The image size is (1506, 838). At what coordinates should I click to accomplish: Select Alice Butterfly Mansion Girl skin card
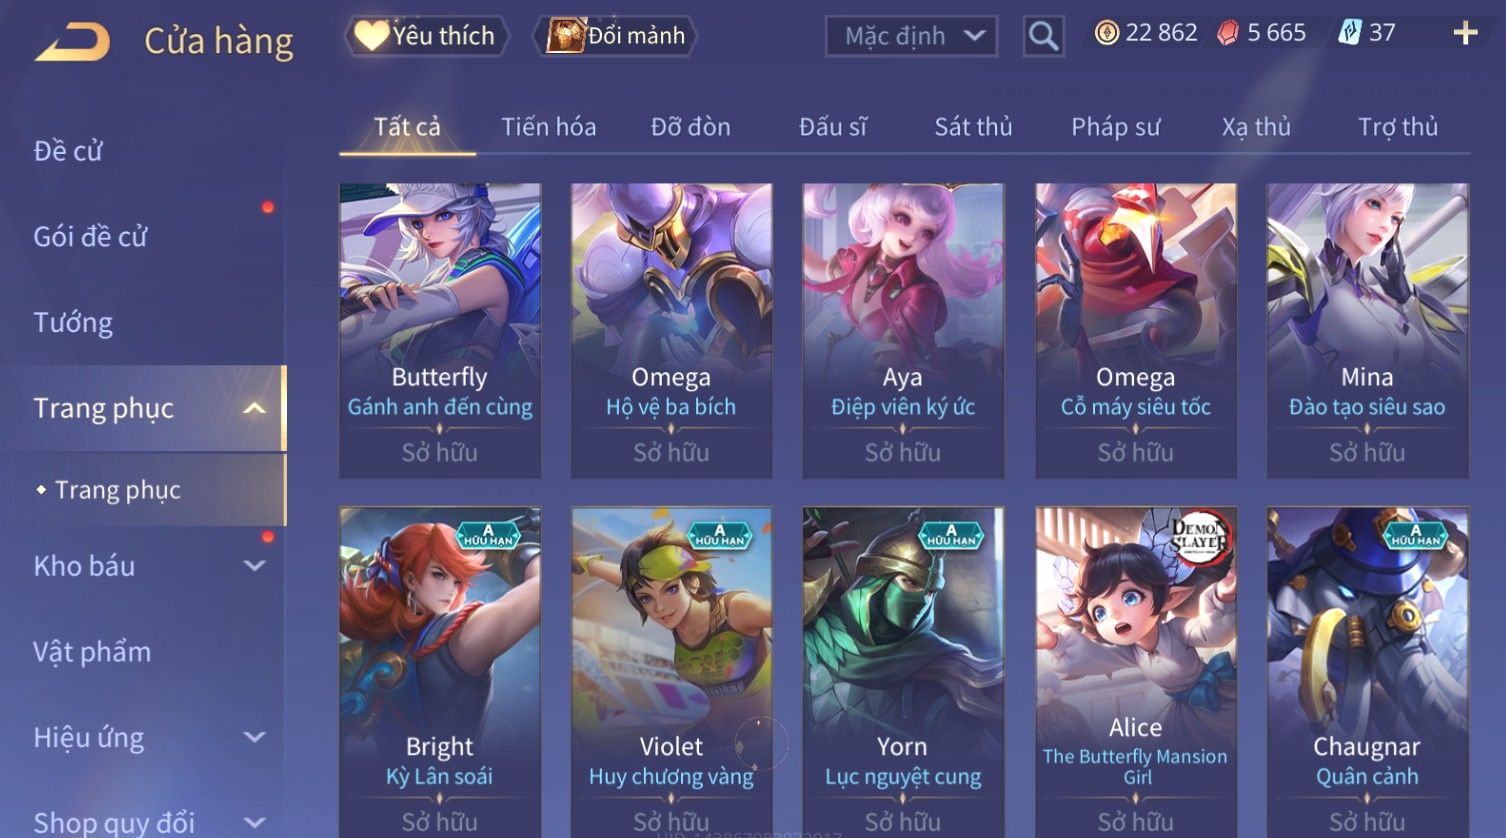click(x=1135, y=672)
